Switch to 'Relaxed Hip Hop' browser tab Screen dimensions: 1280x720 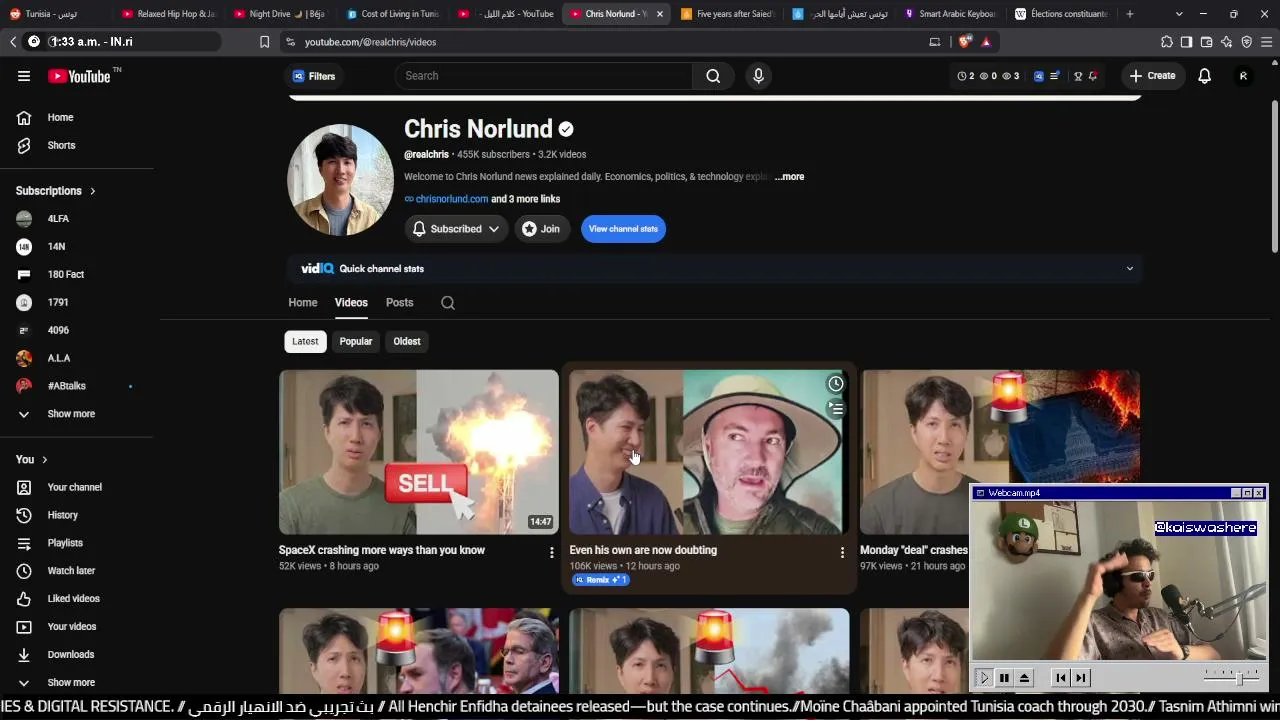tap(167, 14)
